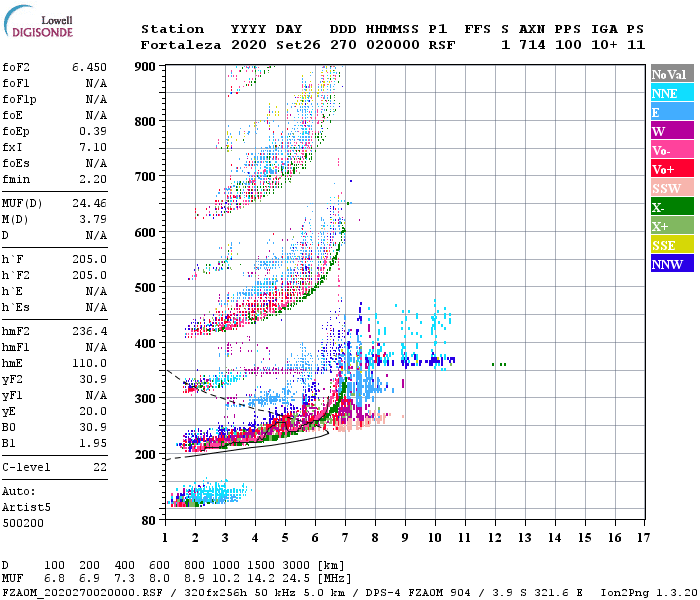Click the FZA0M_2020270020000.RSF filename
Image resolution: width=700 pixels, height=600 pixels.
pyautogui.click(x=82, y=593)
